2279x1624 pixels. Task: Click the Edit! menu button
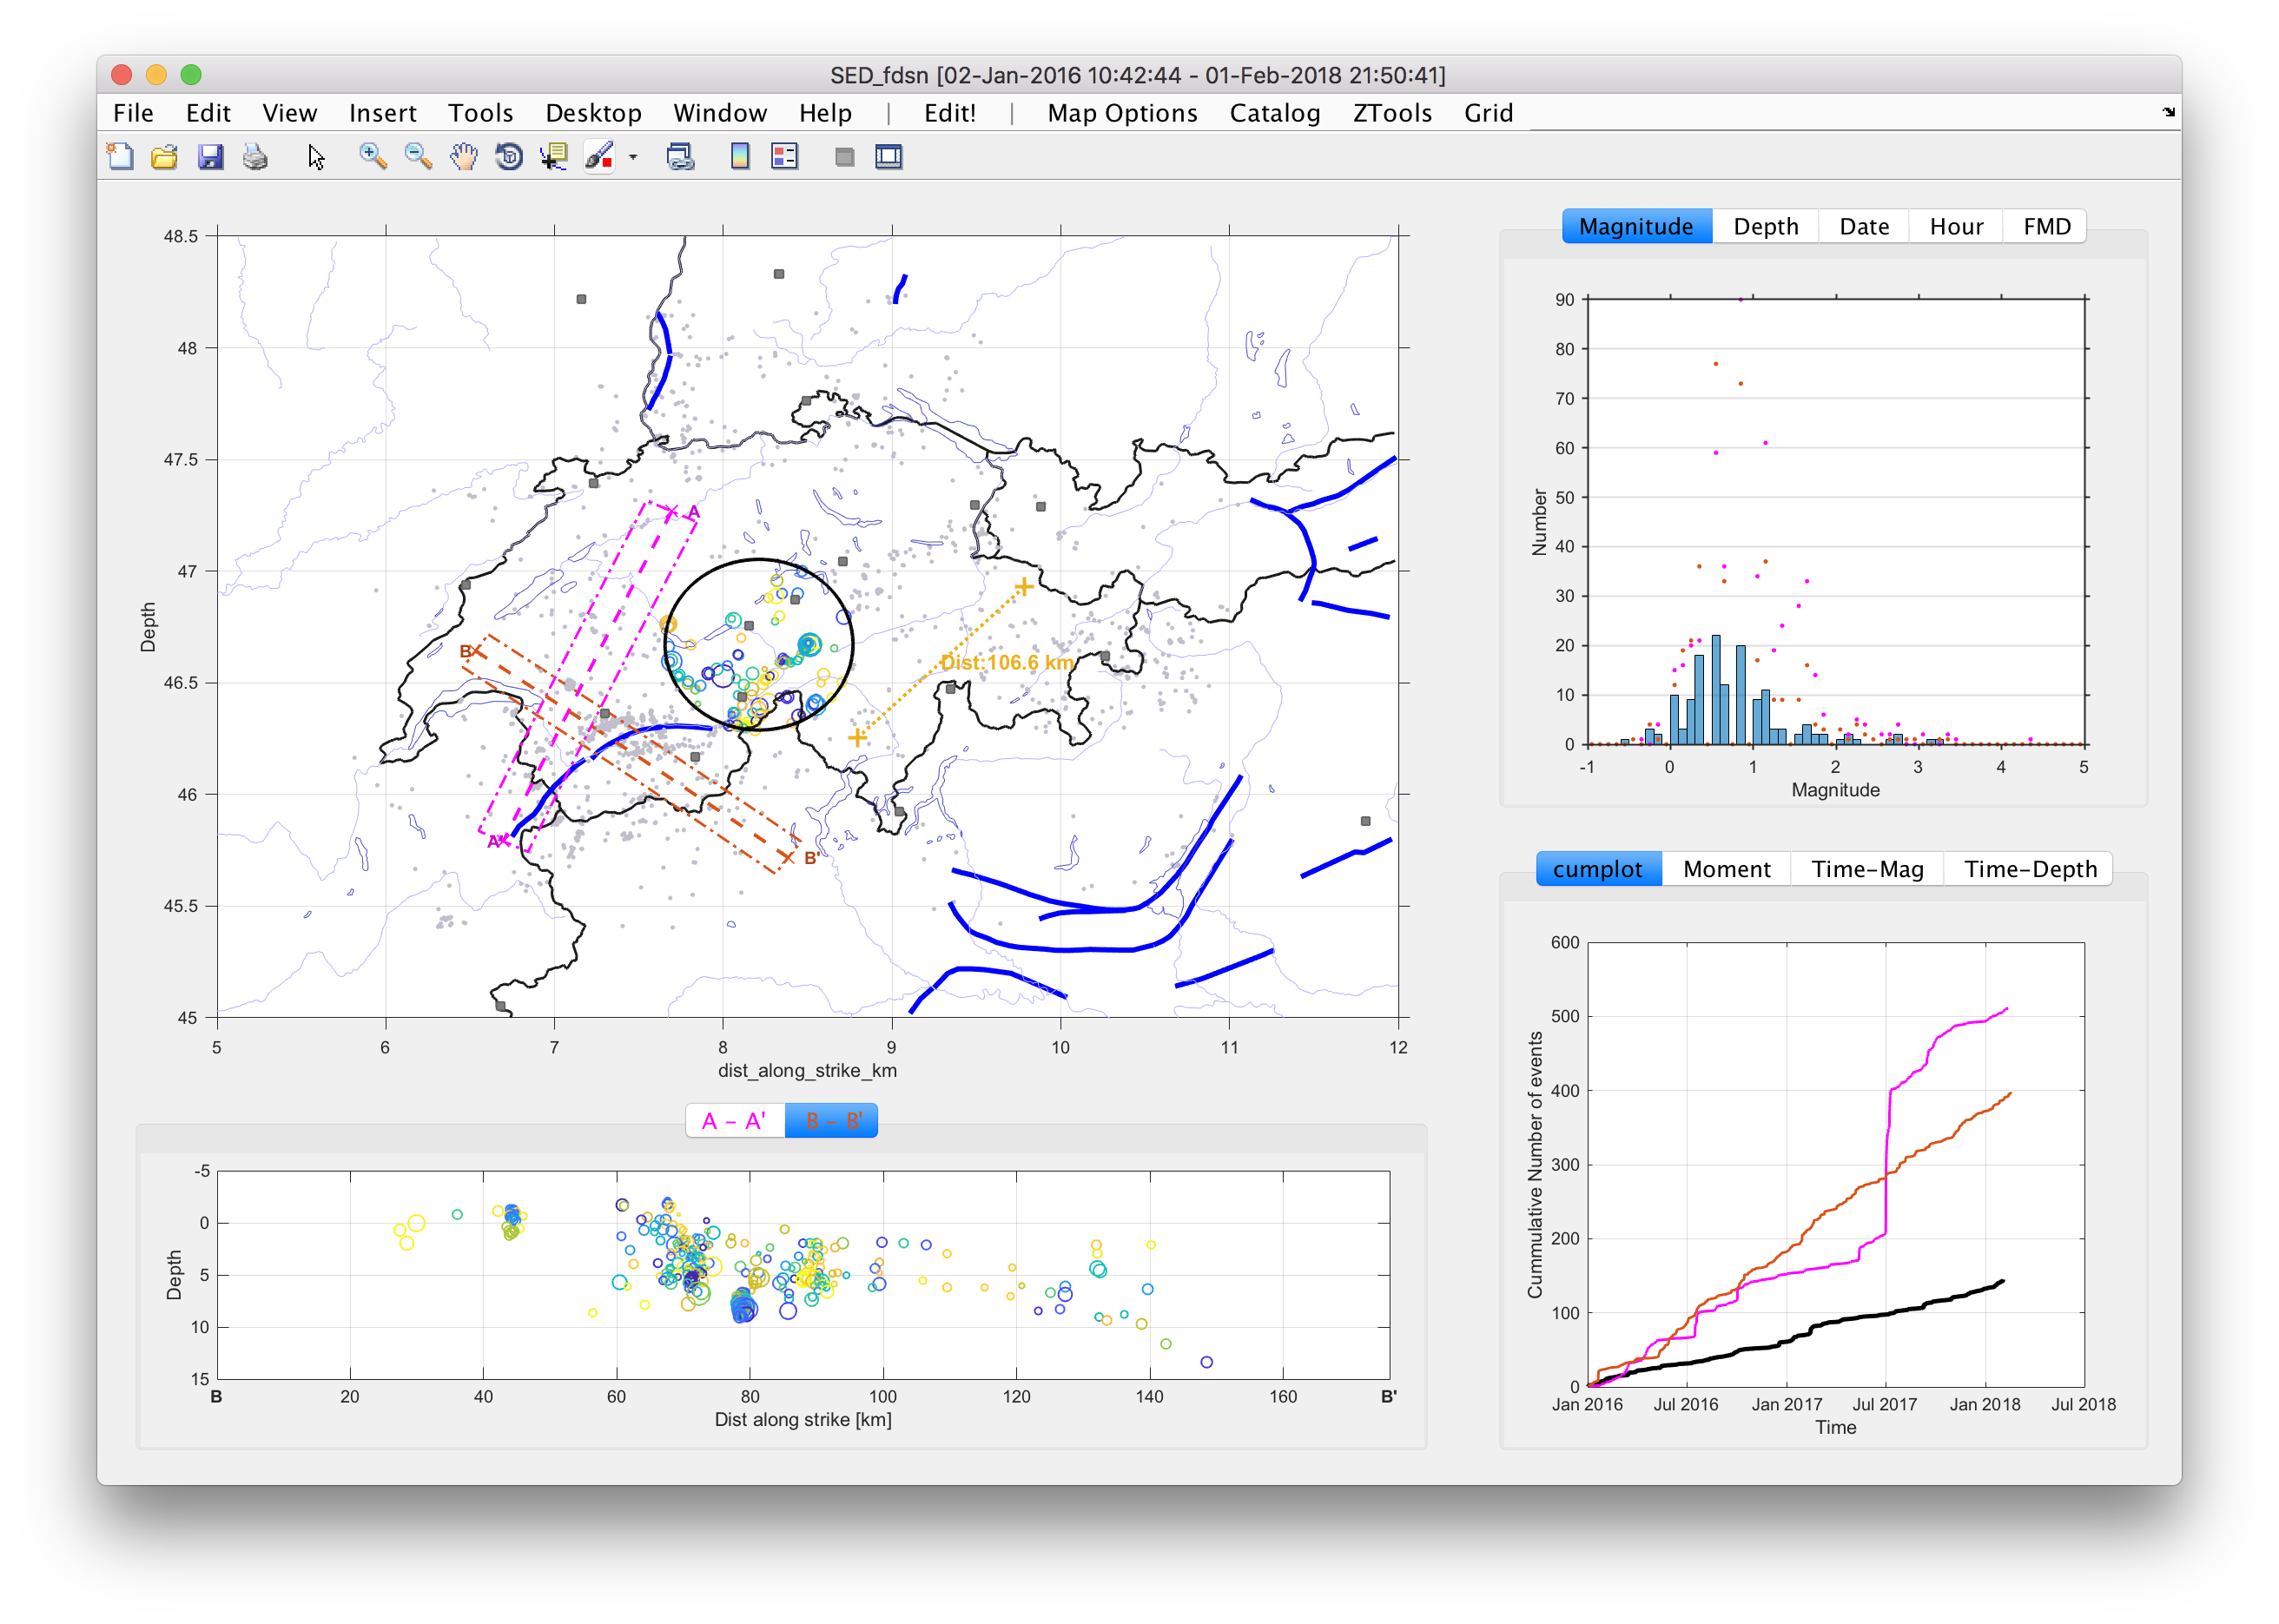949,113
